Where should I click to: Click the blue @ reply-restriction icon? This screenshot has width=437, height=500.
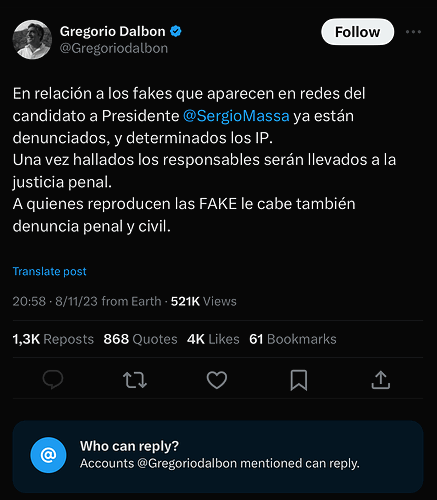click(48, 455)
